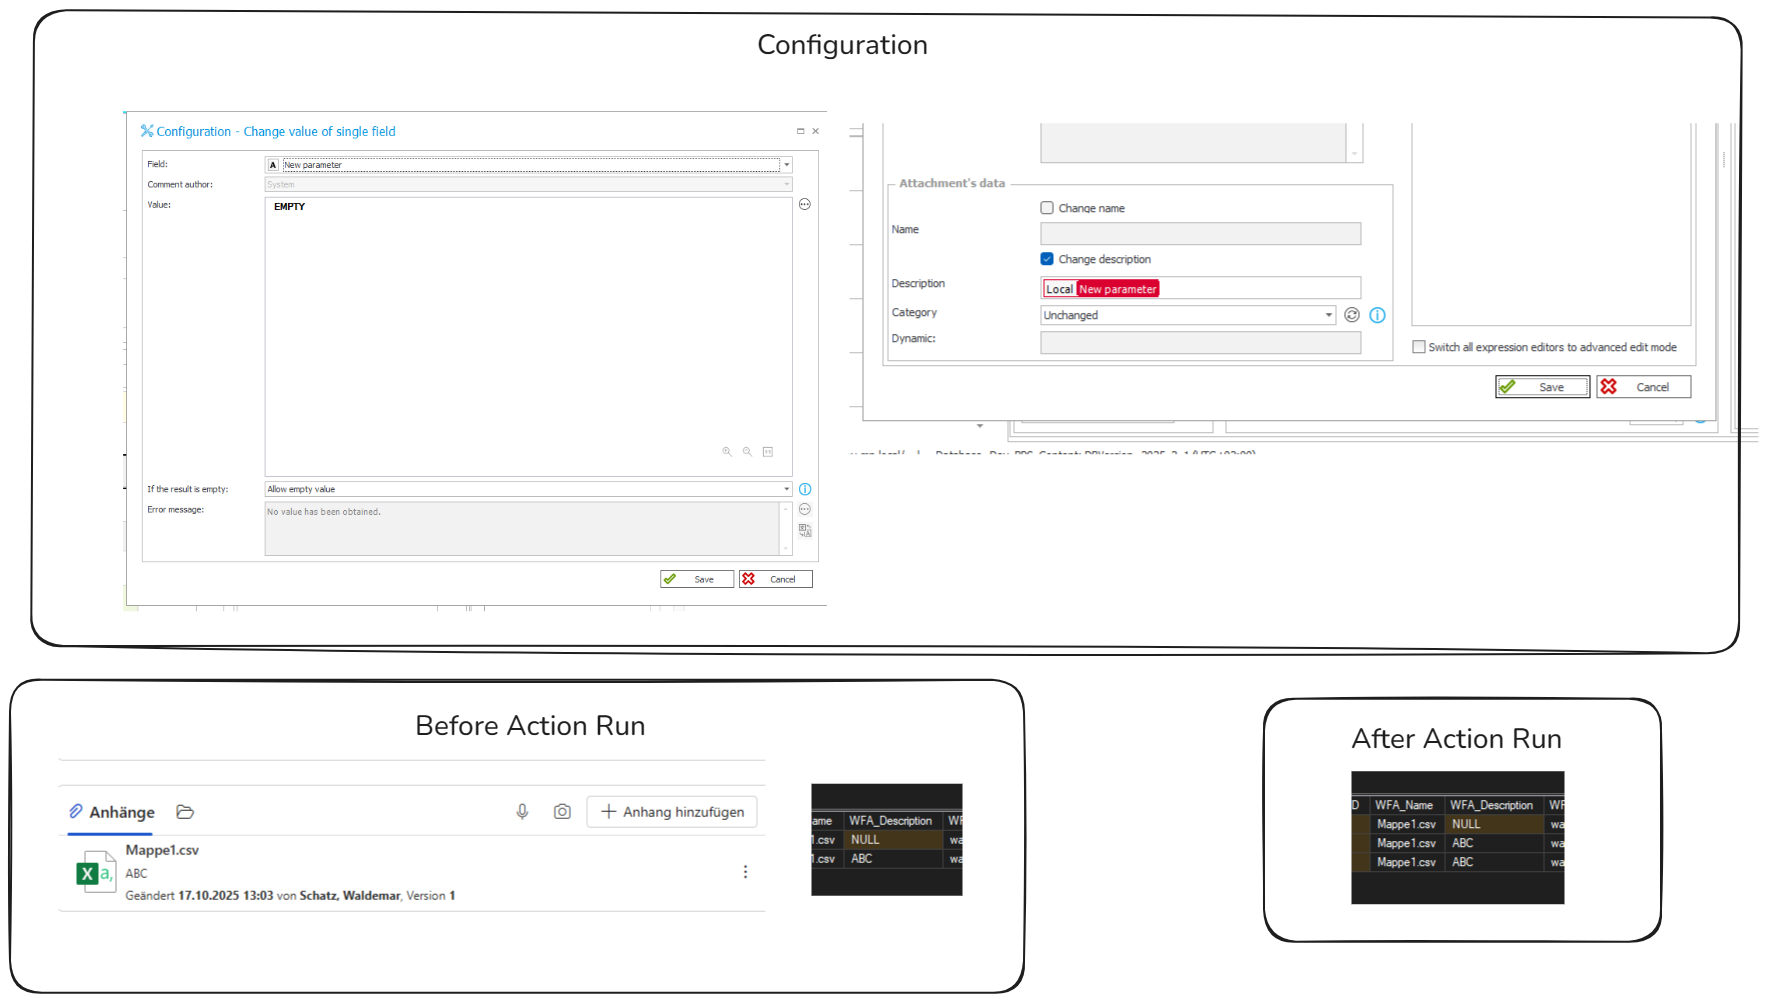Expand the Category dropdown set to Unchanged
Viewport: 1768px width, 1002px height.
point(1328,315)
